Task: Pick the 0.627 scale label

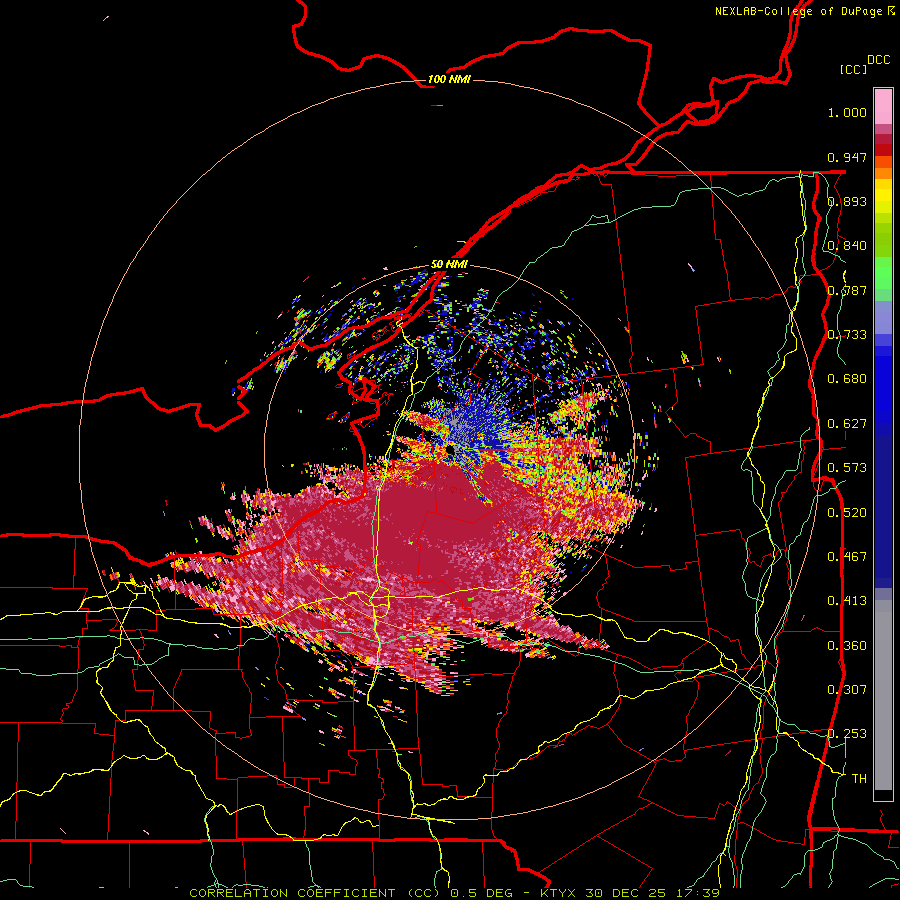Action: coord(847,424)
